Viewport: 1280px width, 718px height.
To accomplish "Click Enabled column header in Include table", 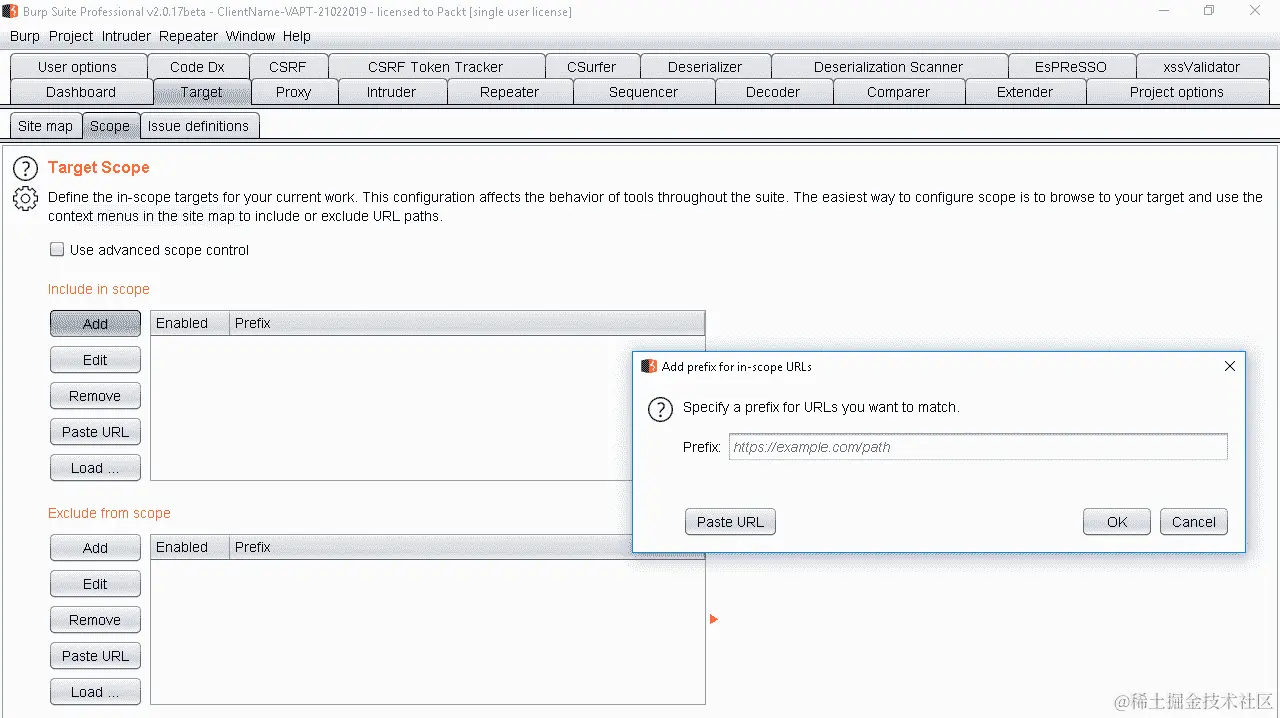I will coord(190,323).
